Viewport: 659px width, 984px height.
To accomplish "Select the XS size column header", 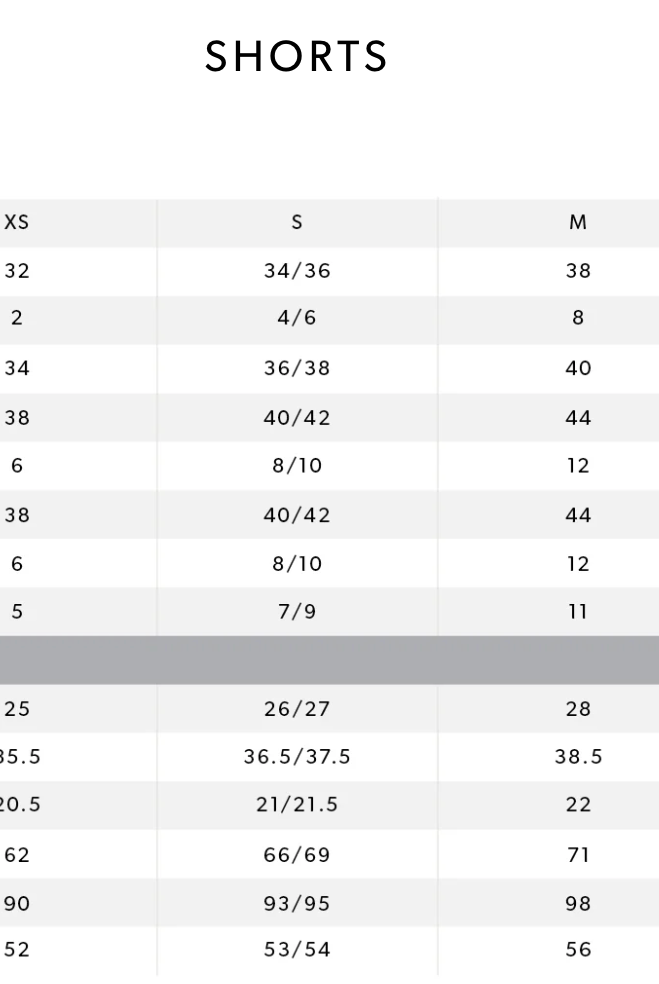I will [17, 222].
